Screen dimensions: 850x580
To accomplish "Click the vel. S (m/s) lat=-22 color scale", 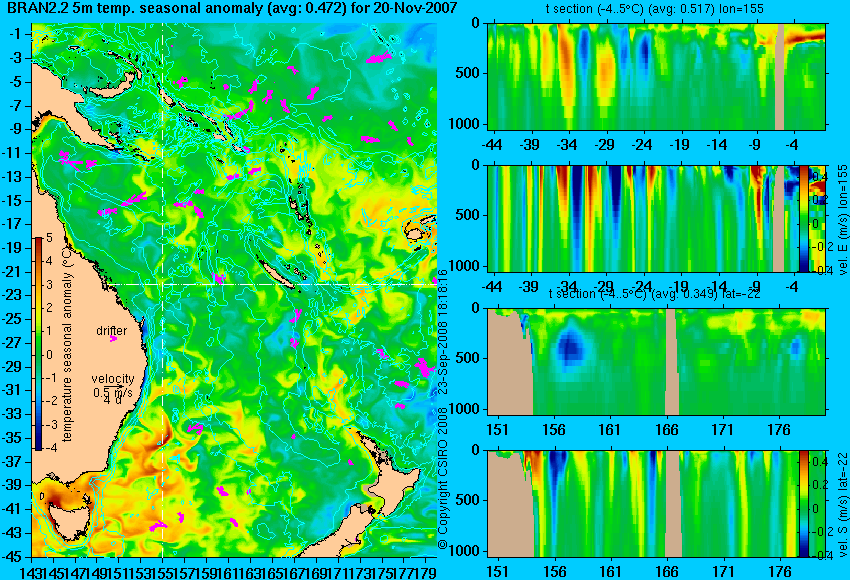I will pyautogui.click(x=803, y=504).
